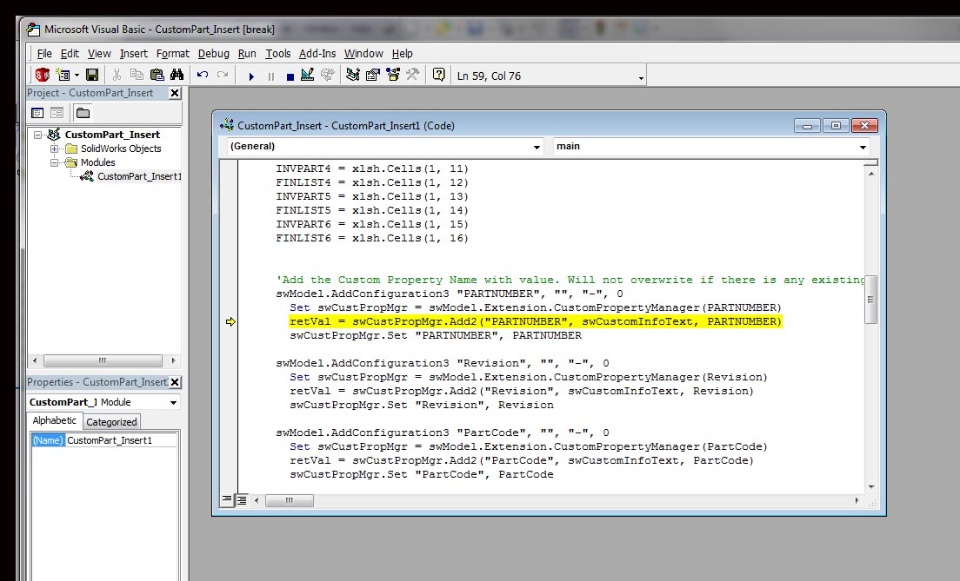Open the Help menu
Image resolution: width=960 pixels, height=581 pixels.
point(402,54)
